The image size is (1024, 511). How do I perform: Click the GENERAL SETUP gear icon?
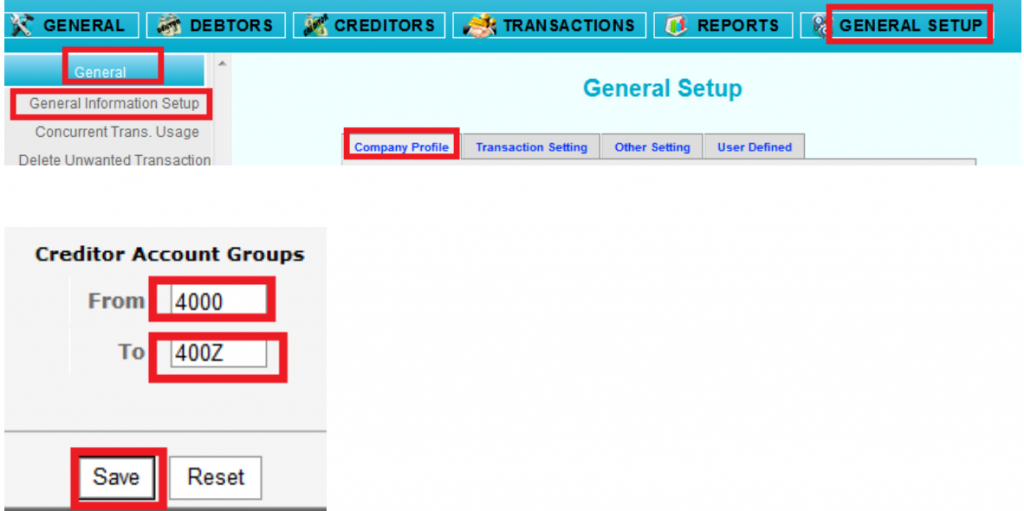point(820,25)
